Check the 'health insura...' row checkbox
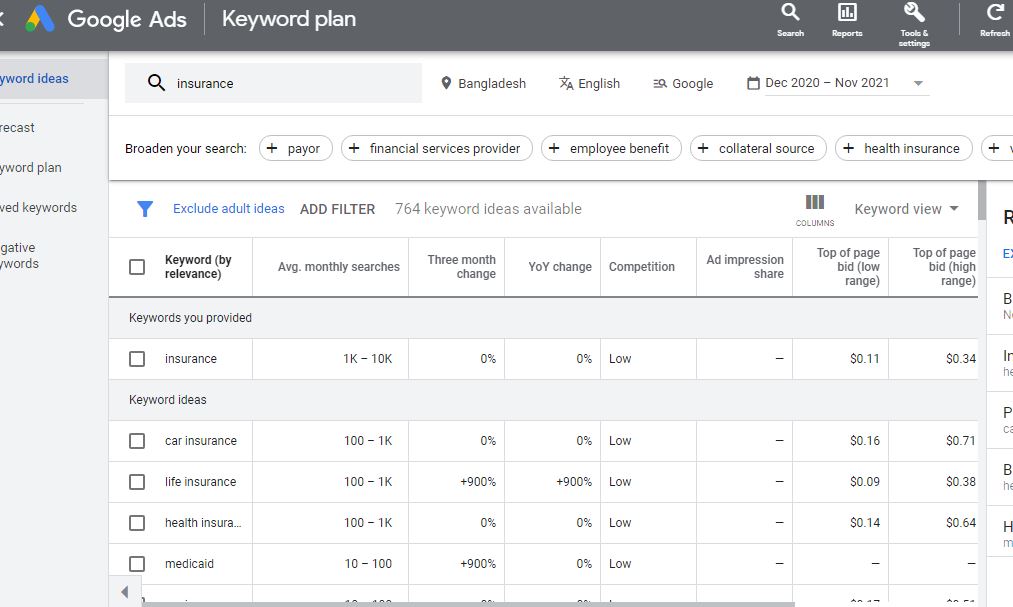1013x607 pixels. [x=137, y=522]
